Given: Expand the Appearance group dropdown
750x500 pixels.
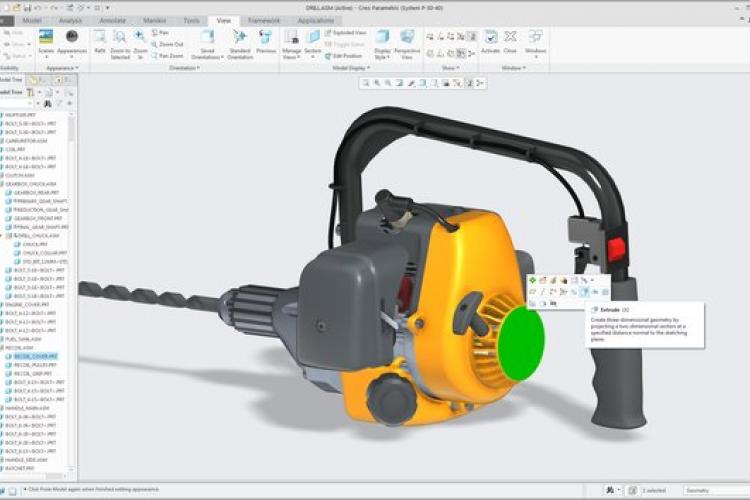Looking at the screenshot, I should point(63,68).
